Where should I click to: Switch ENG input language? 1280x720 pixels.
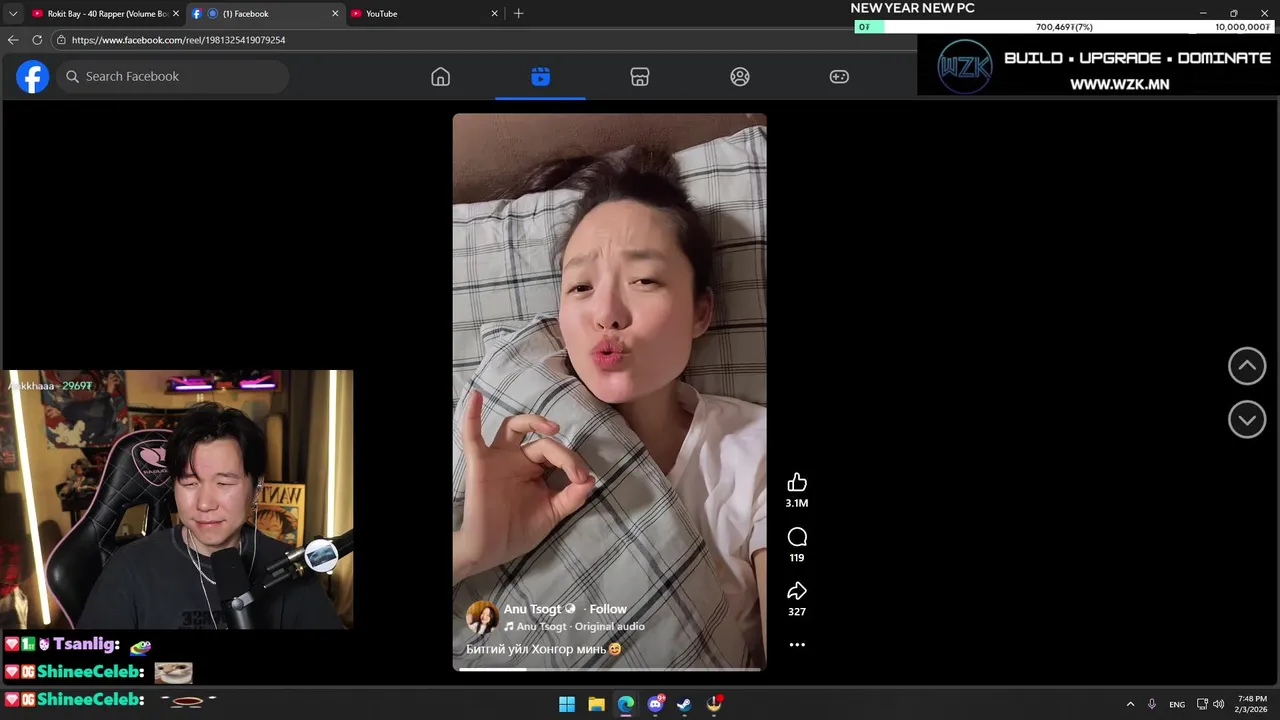point(1177,704)
